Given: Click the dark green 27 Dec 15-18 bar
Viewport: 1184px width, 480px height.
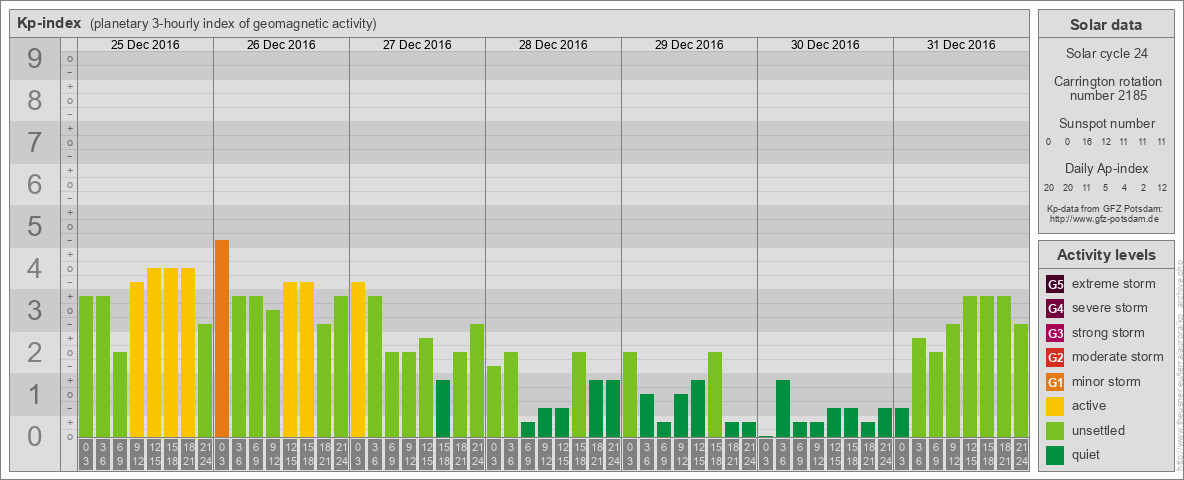Looking at the screenshot, I should 443,409.
